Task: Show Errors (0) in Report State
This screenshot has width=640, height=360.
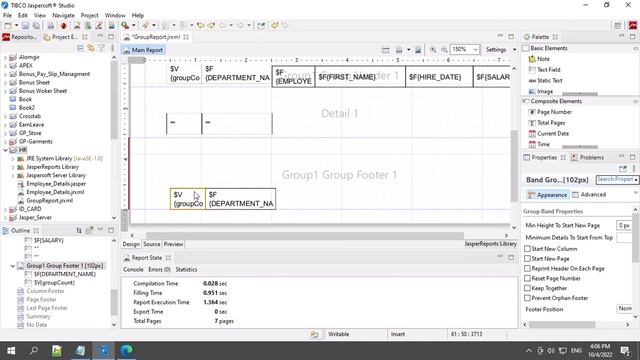Action: [x=159, y=269]
